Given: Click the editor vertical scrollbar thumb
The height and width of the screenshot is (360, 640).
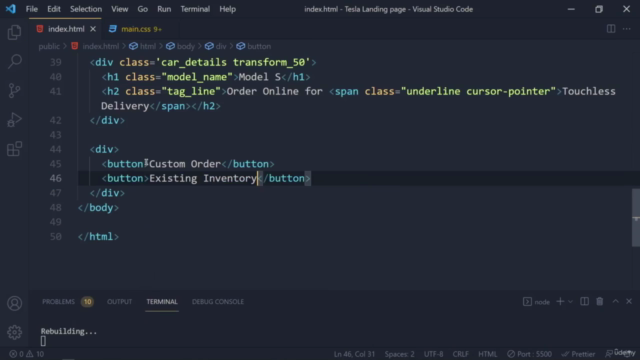Looking at the screenshot, I should [636, 218].
